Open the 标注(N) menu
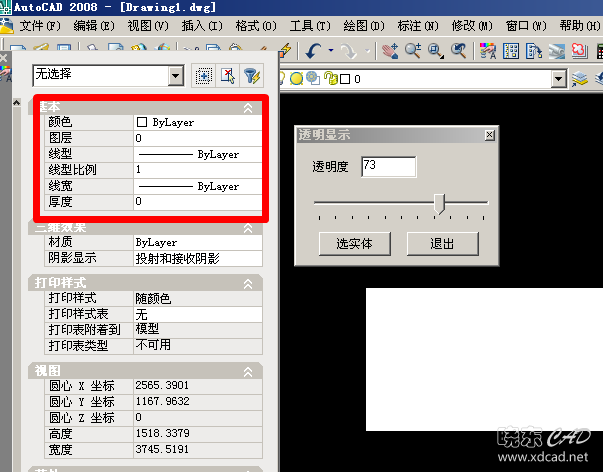This screenshot has width=603, height=472. click(418, 26)
